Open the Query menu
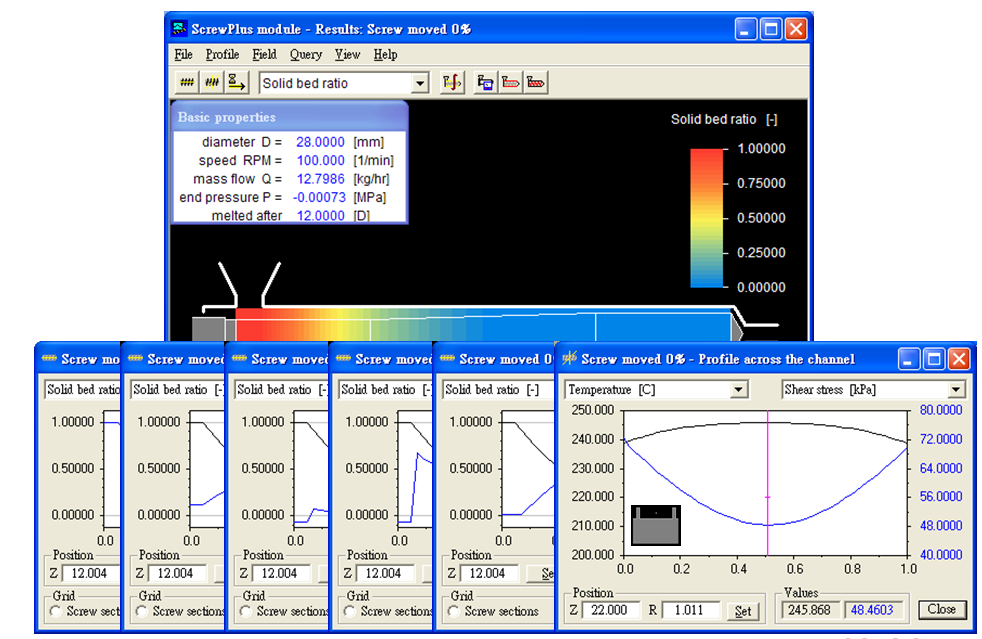982x639 pixels. click(306, 55)
